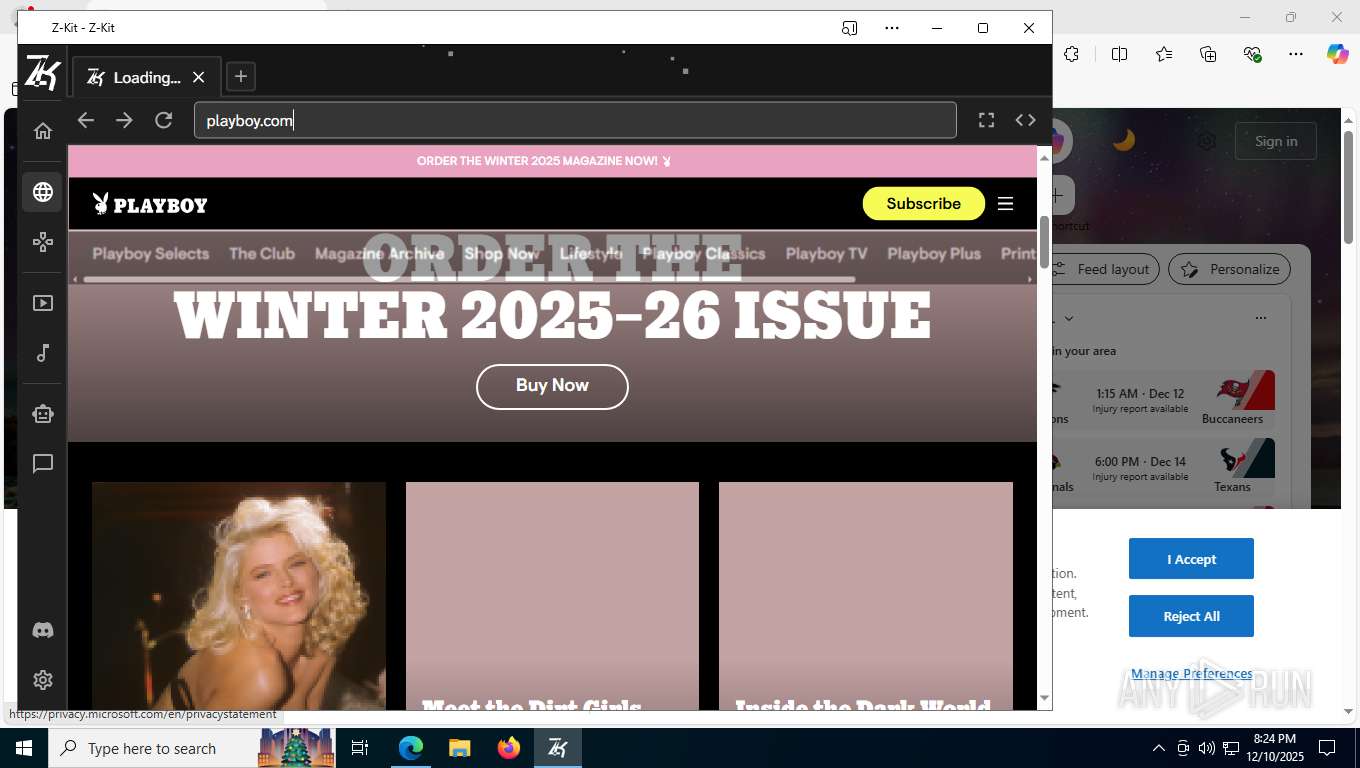
Task: Click I Accept in Edge cookie dialog
Action: point(1191,559)
